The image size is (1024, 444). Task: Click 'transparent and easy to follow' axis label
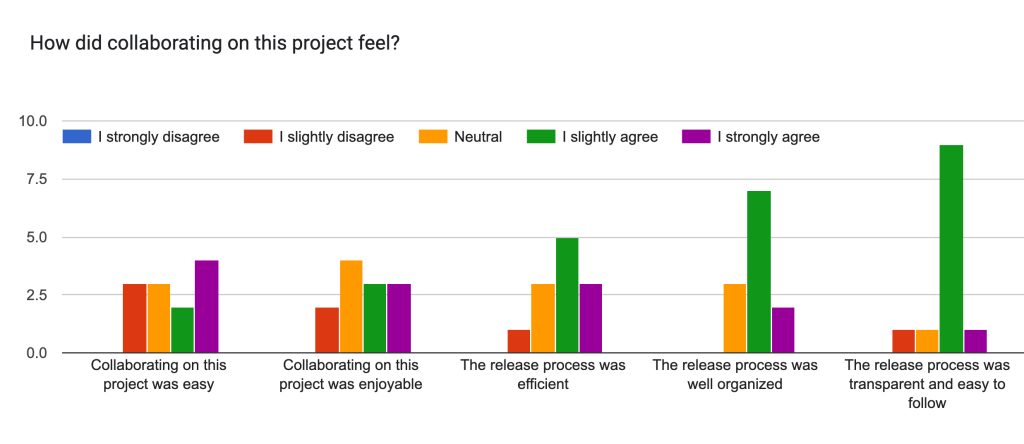(927, 385)
